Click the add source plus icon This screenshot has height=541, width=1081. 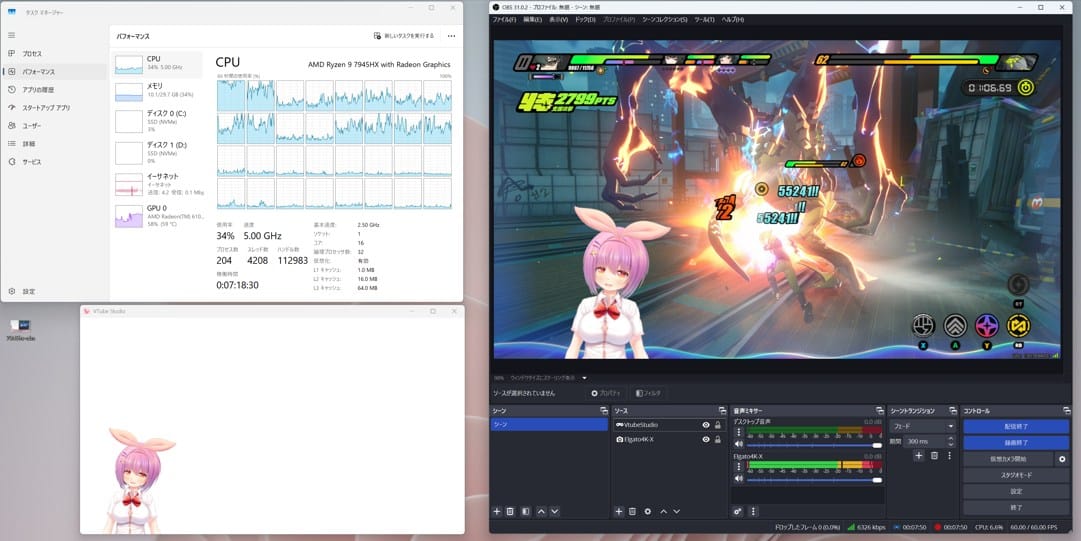click(x=618, y=511)
